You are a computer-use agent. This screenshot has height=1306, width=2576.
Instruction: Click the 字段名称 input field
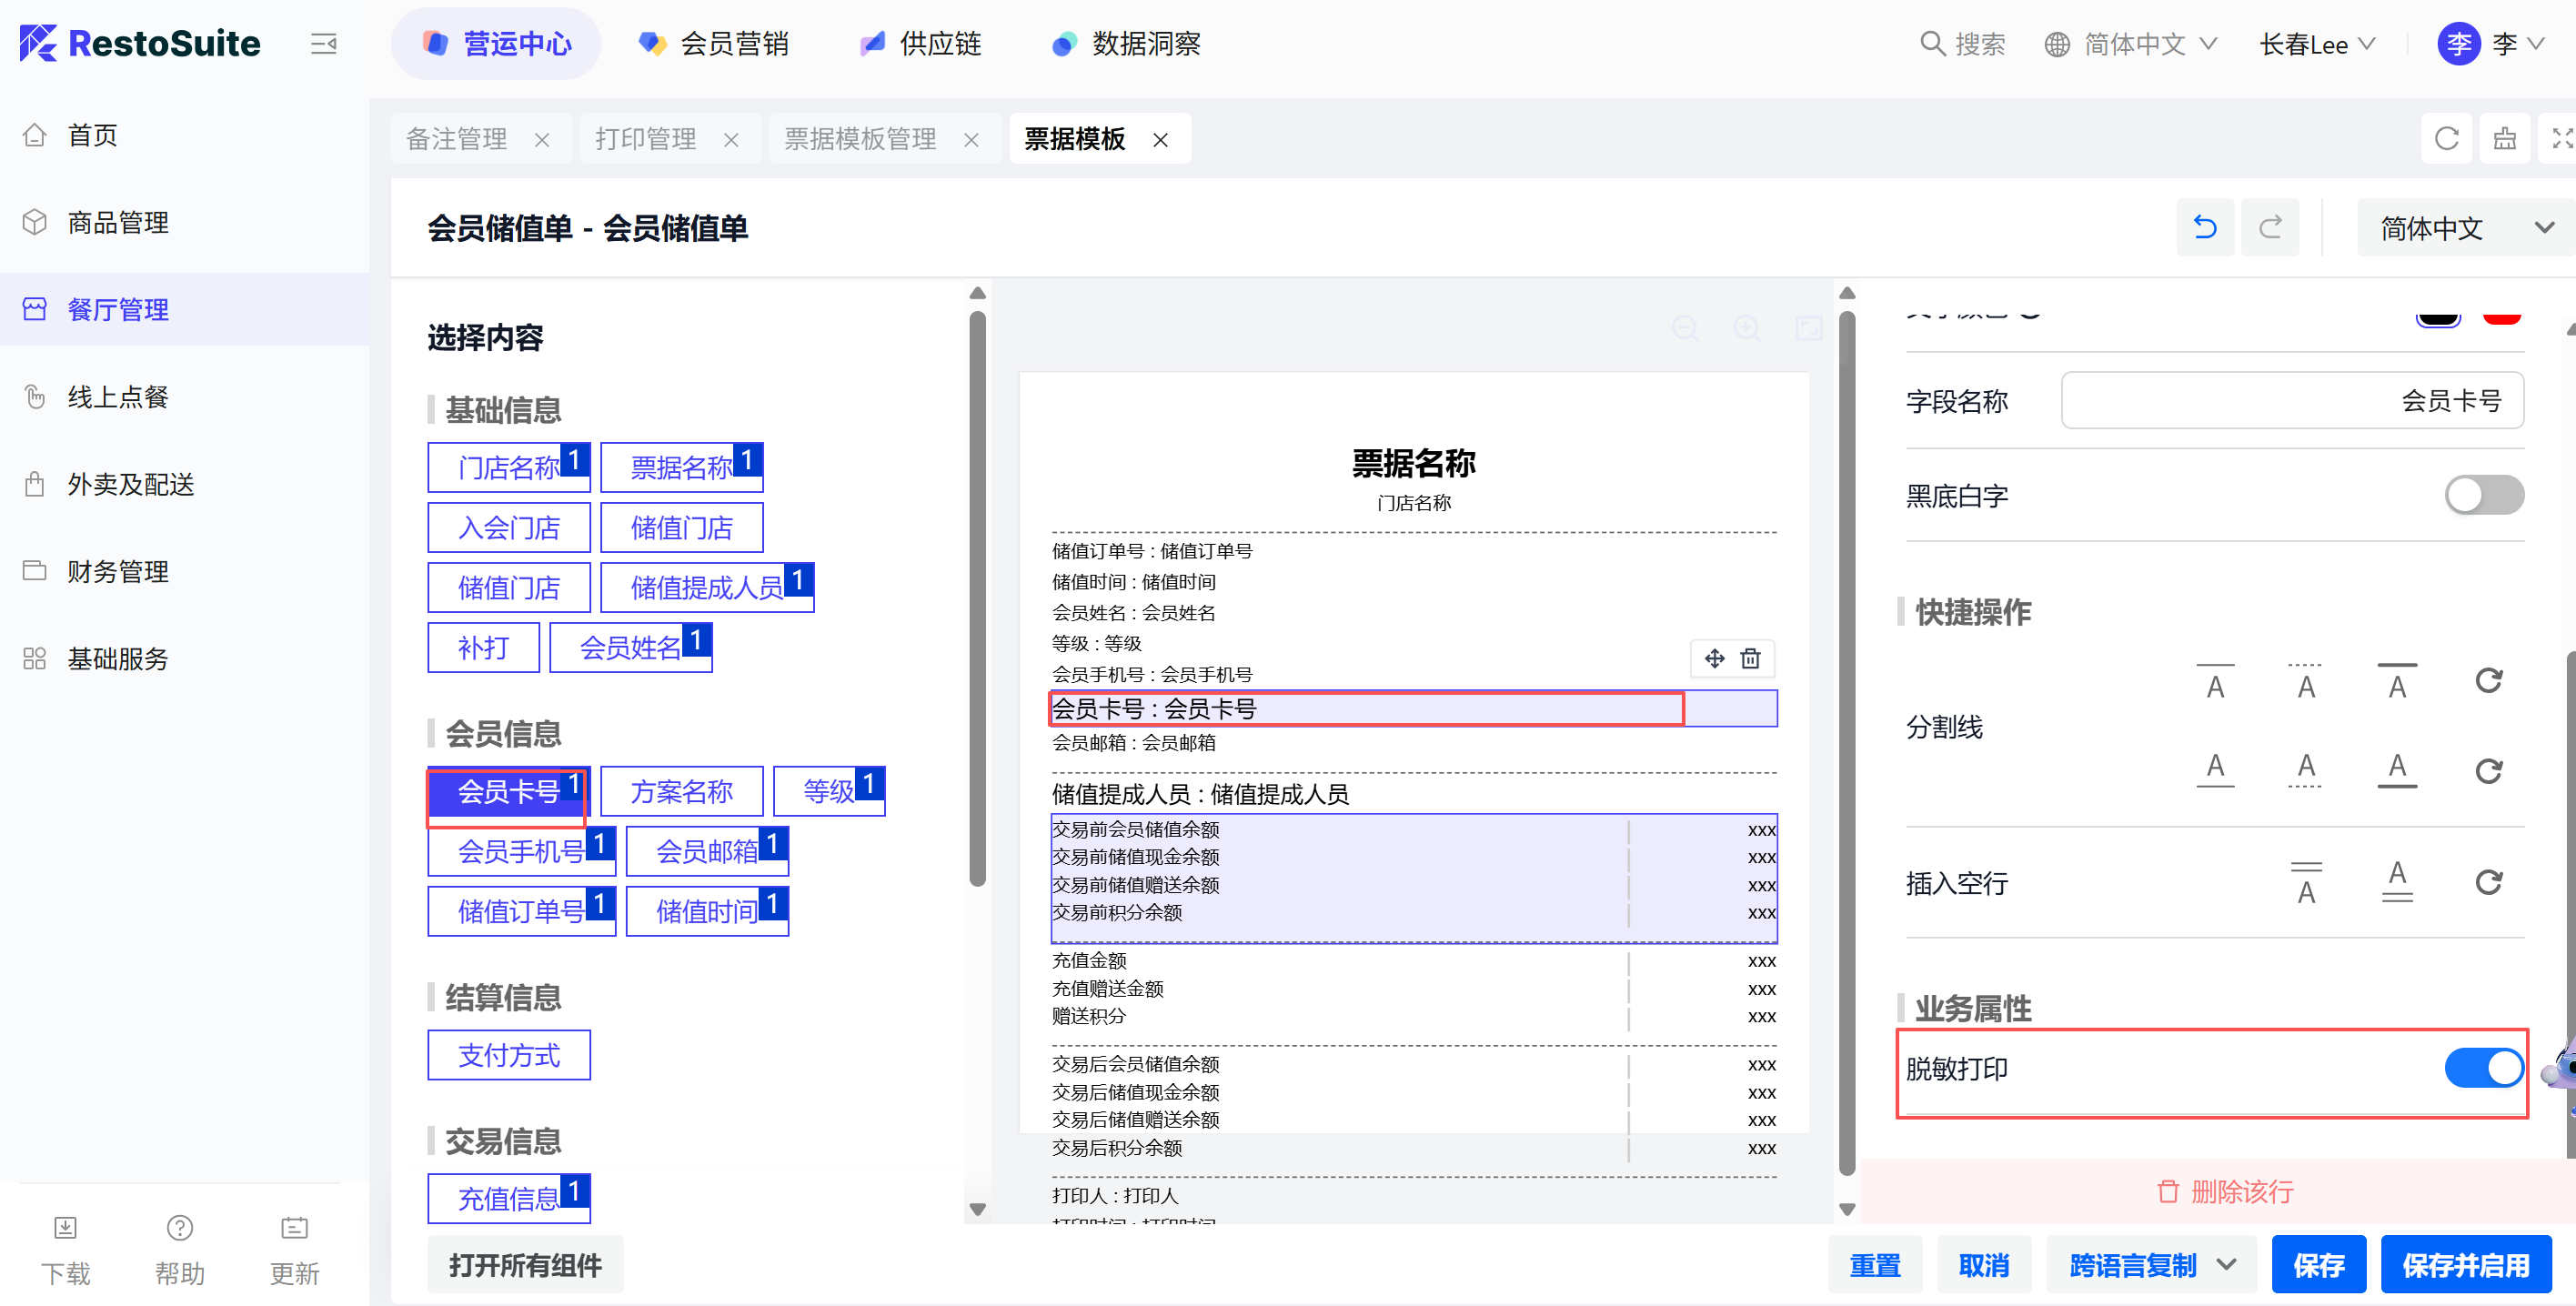tap(2291, 401)
